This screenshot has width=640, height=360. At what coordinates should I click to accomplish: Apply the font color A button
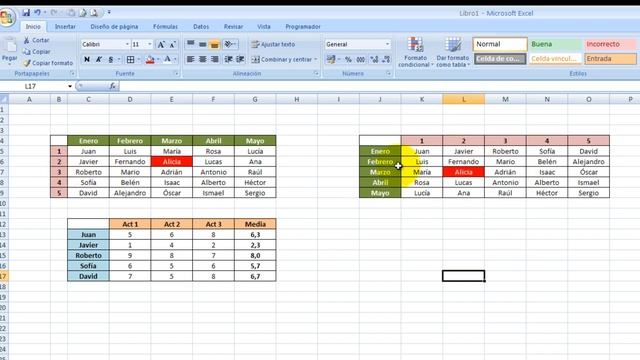[167, 60]
